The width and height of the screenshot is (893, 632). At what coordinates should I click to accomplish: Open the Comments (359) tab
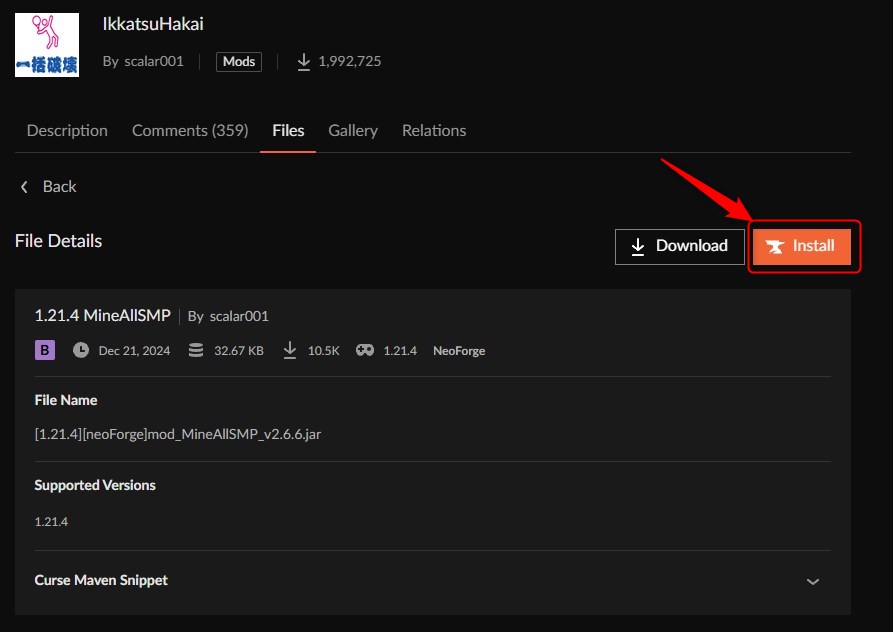pos(190,130)
